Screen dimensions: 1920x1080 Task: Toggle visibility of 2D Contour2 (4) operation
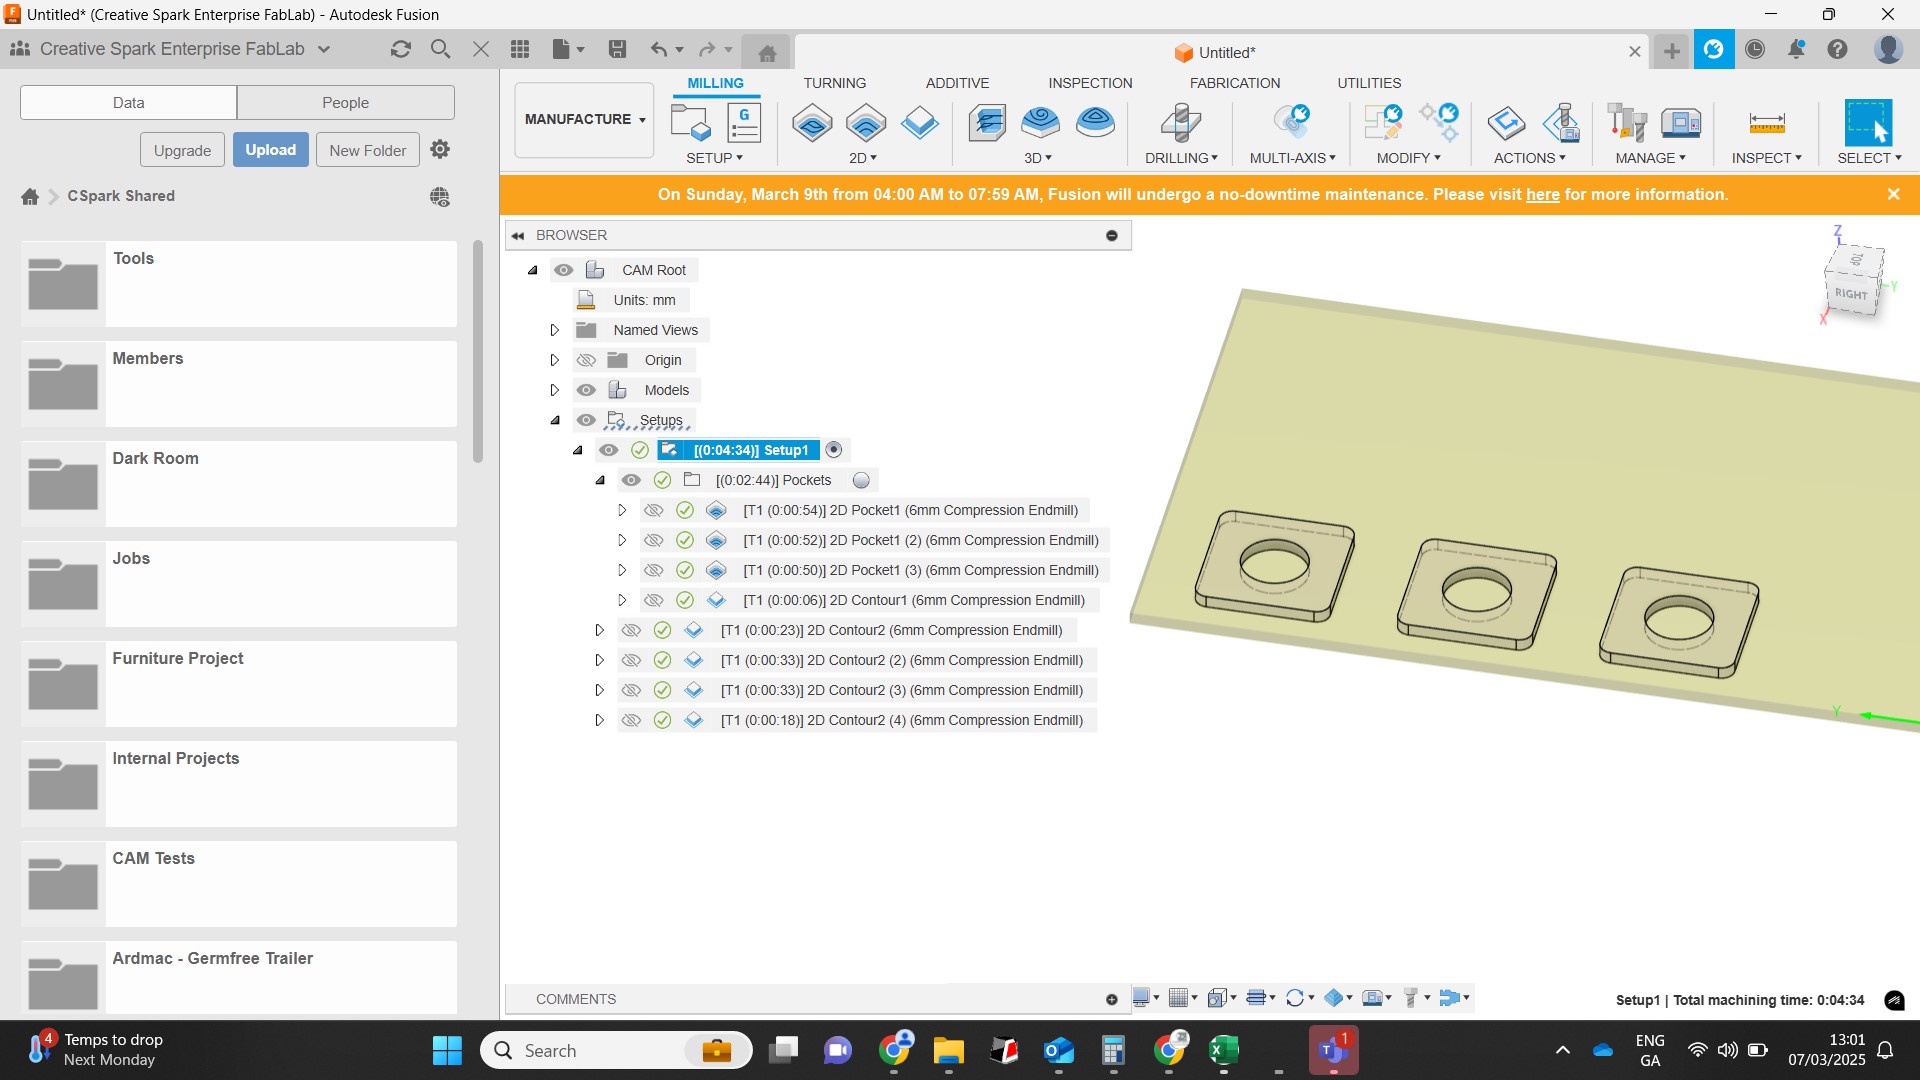click(631, 720)
